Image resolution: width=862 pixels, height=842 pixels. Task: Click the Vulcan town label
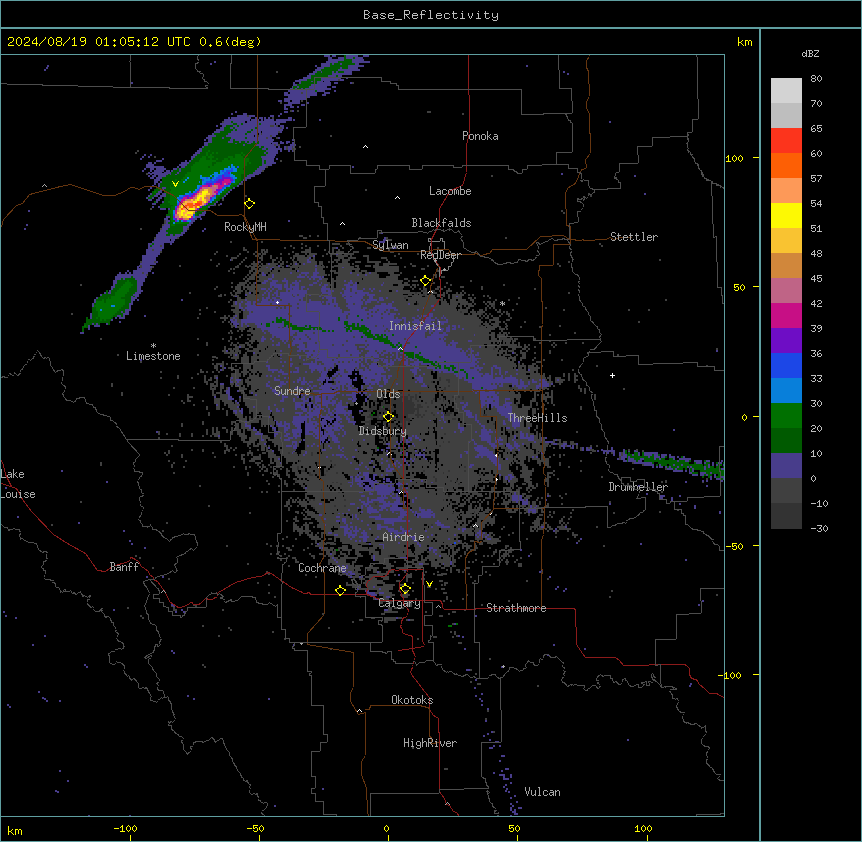coord(543,792)
